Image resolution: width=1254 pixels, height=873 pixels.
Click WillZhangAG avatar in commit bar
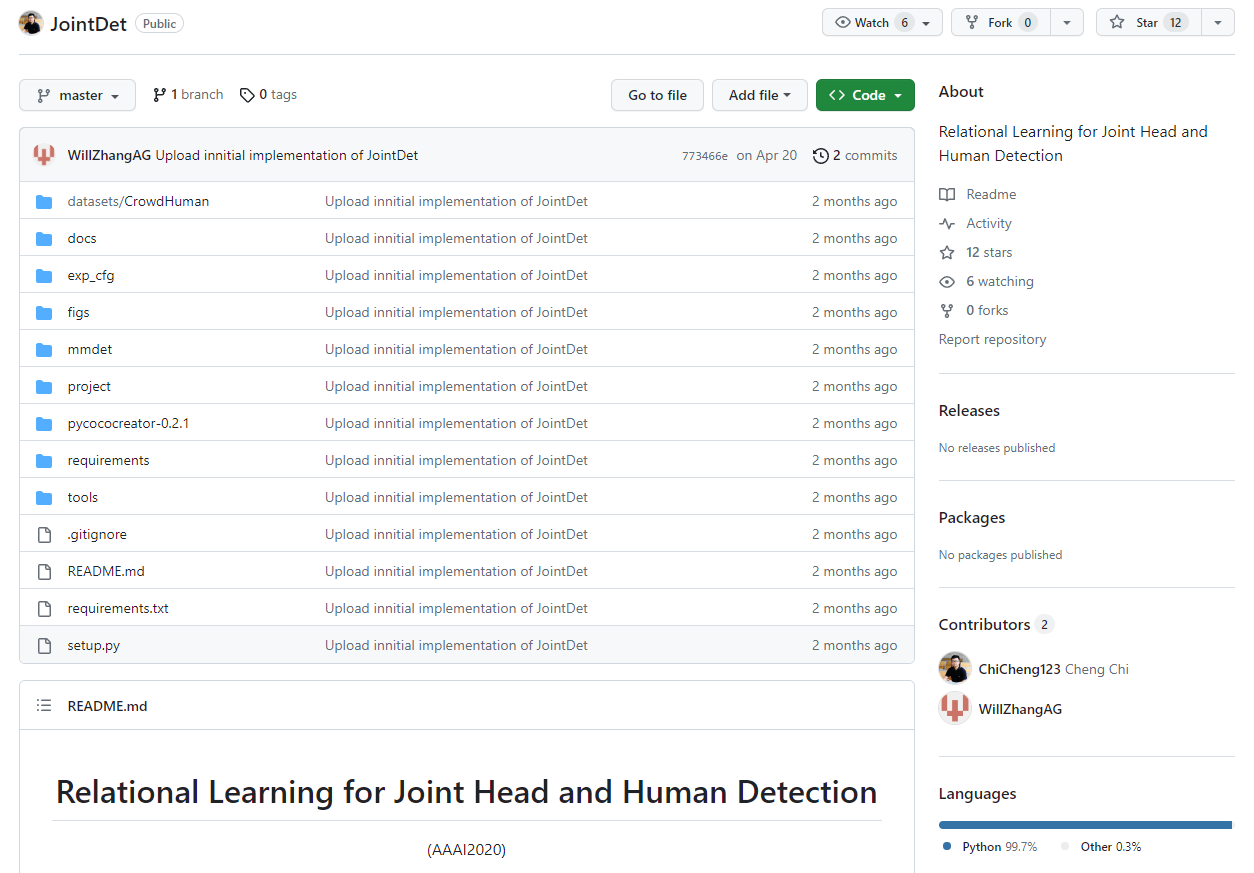click(44, 155)
